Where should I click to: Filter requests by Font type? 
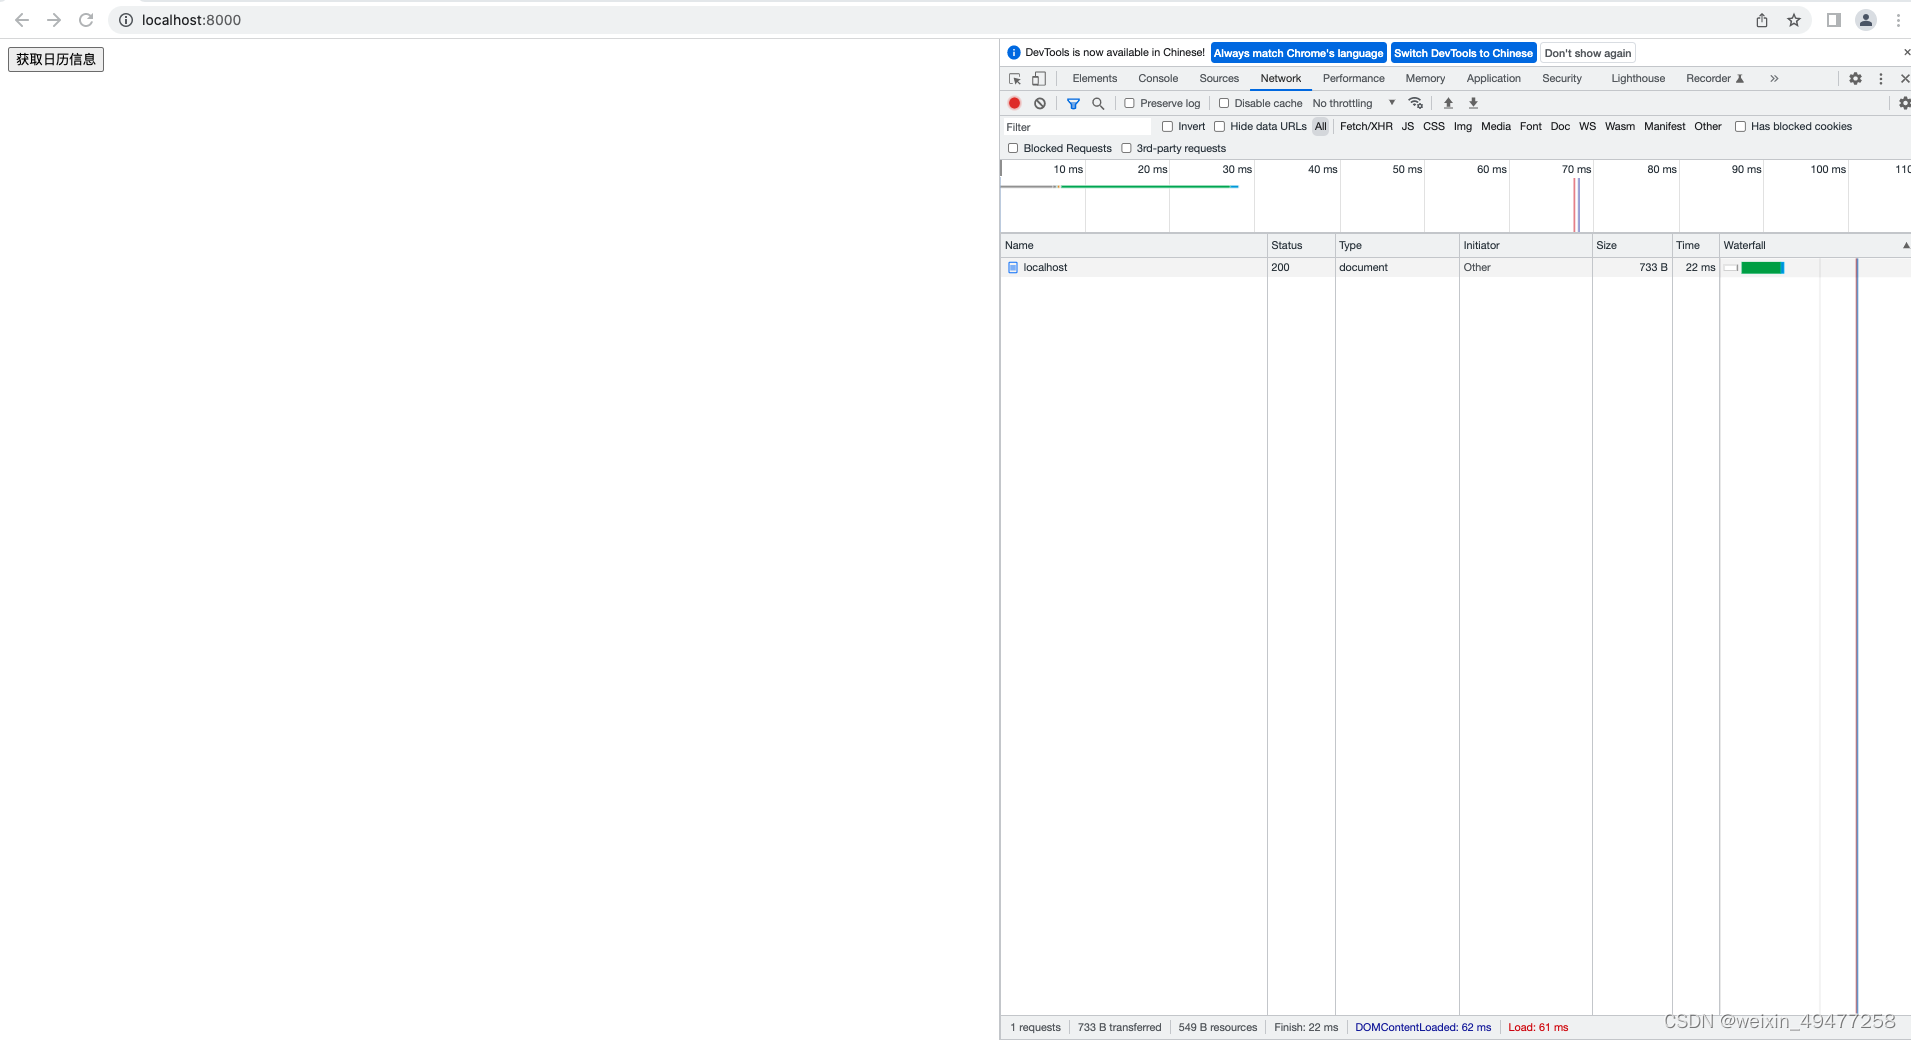(x=1531, y=126)
